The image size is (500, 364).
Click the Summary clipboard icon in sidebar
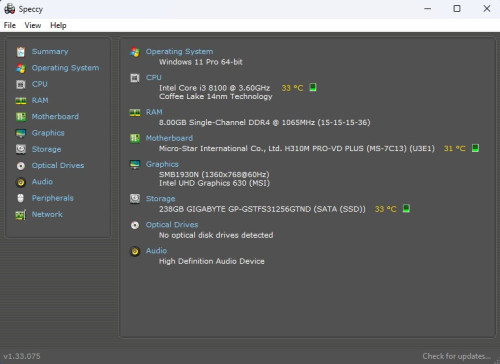pos(21,52)
